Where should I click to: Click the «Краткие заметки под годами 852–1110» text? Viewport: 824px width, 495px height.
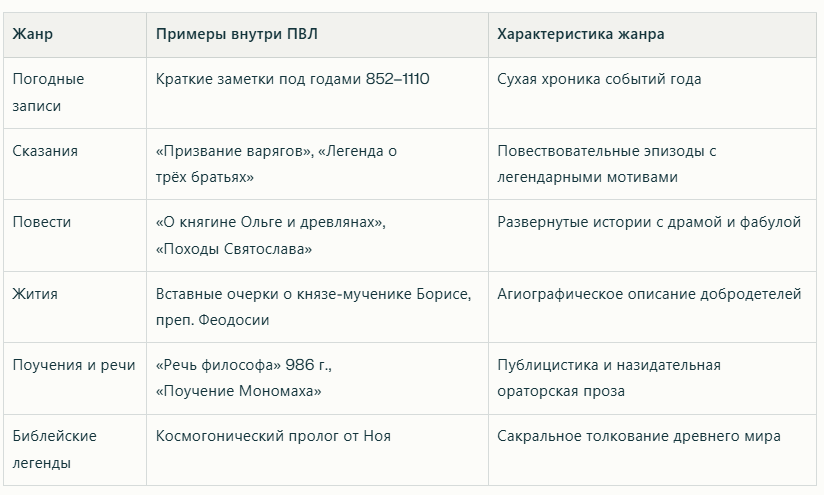point(292,79)
